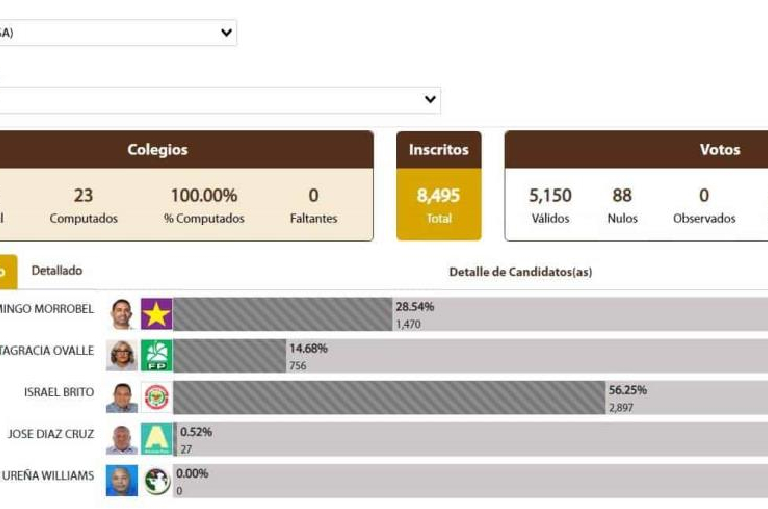This screenshot has width=768, height=509.
Task: Open Ureña Williams' candidate photo
Action: click(x=122, y=481)
